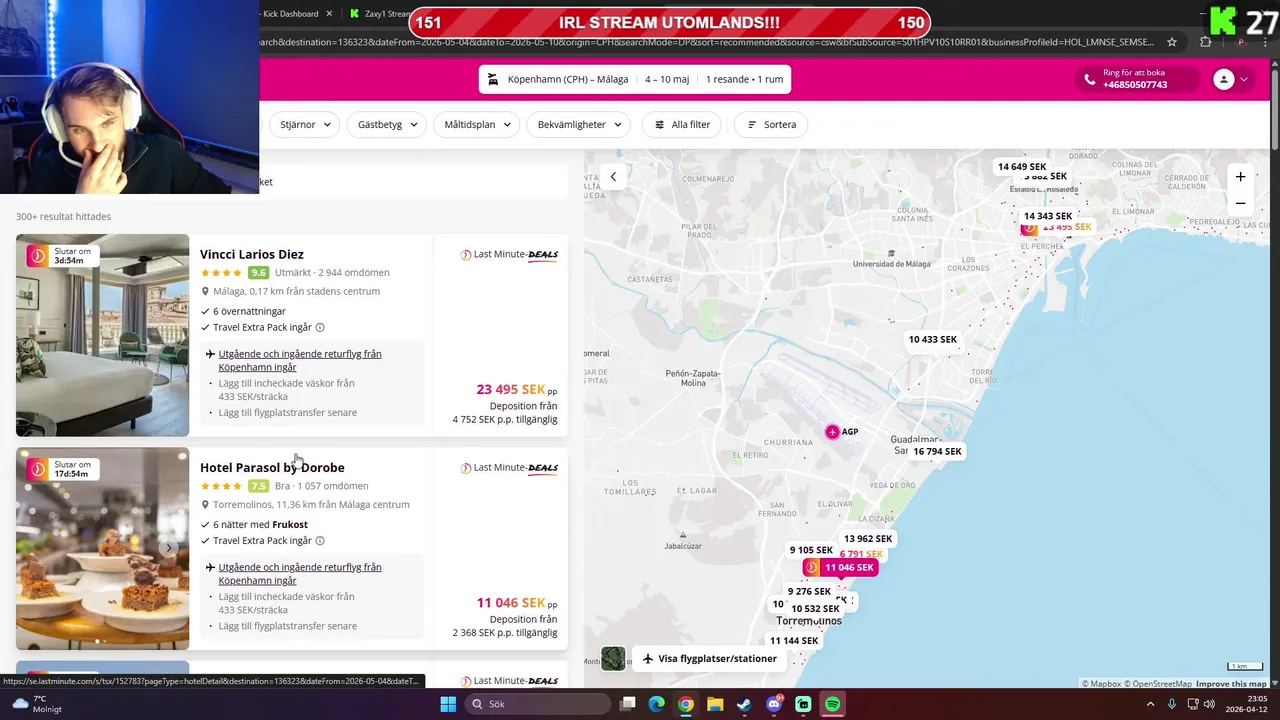Click the Sök search box on the taskbar
The height and width of the screenshot is (720, 1280).
[x=538, y=704]
